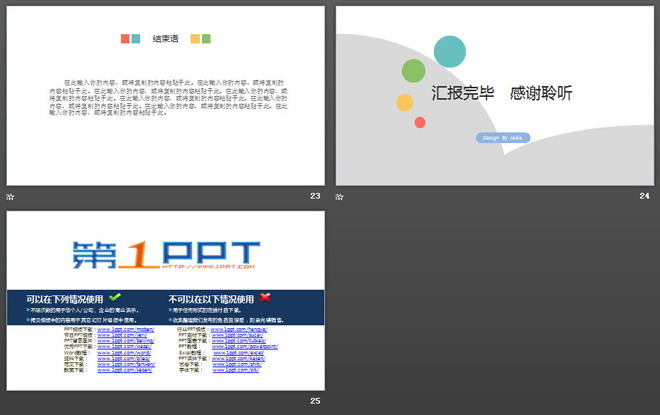This screenshot has width=660, height=415.
Task: Click the 第1PPT logo on slide 25
Action: point(166,255)
